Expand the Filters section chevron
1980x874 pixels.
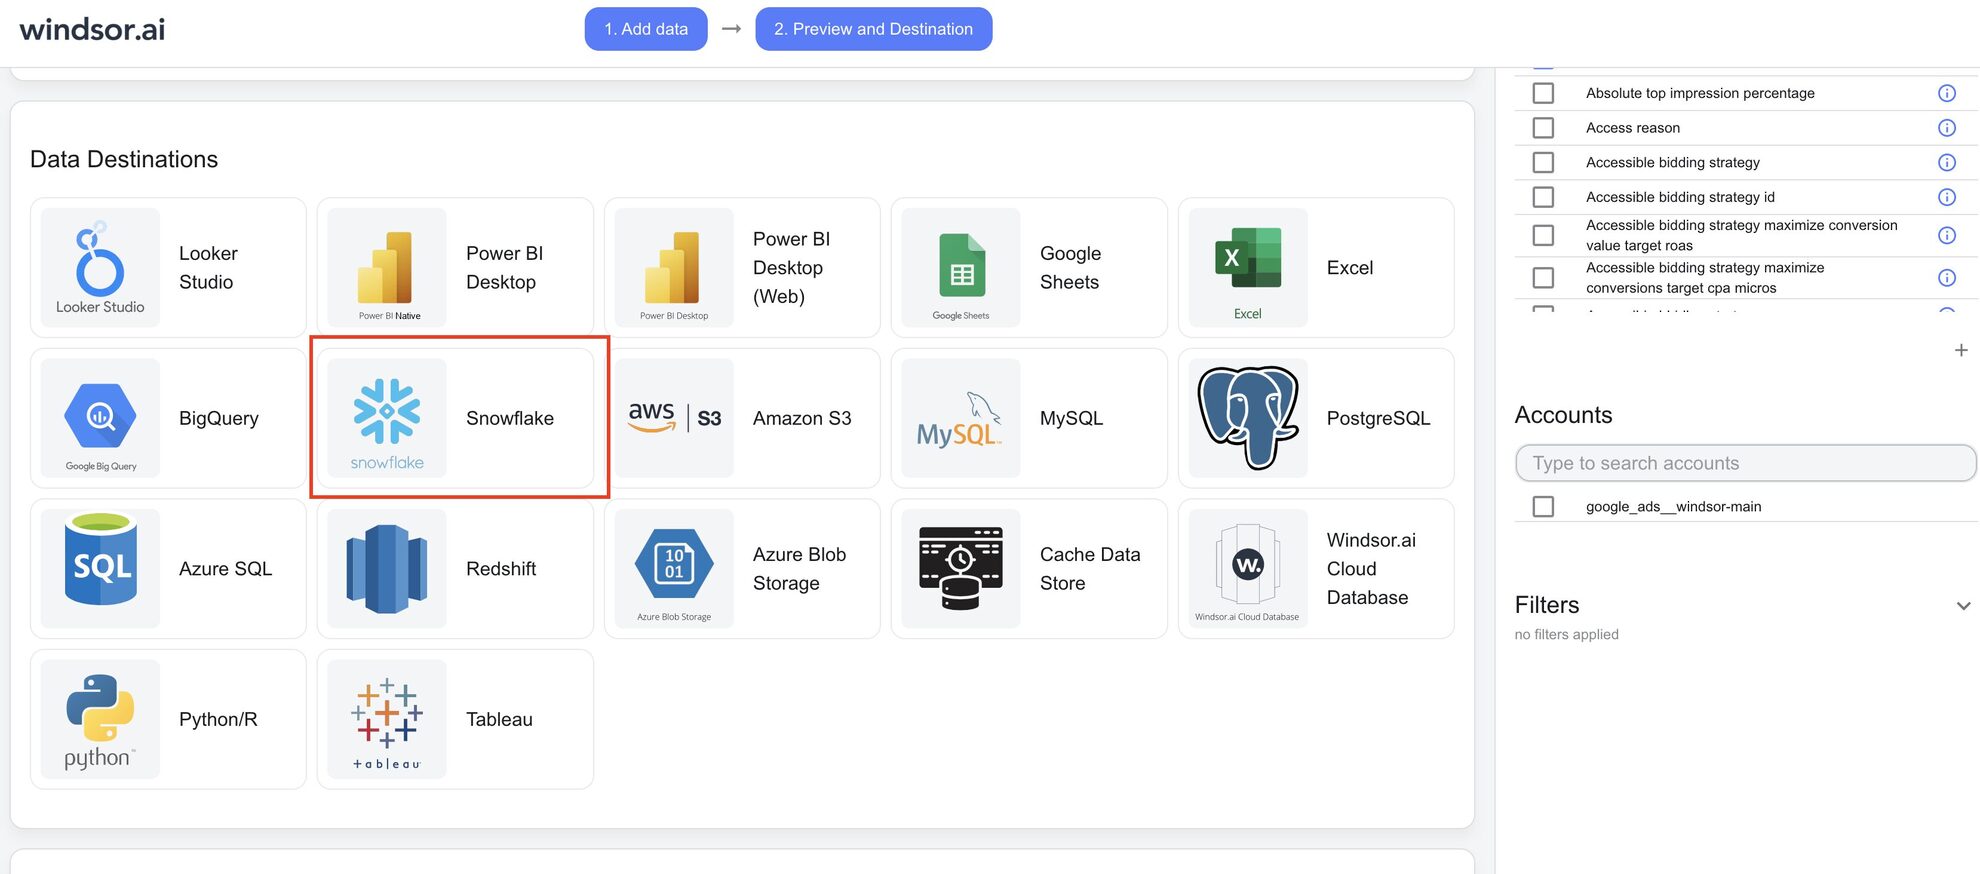pyautogui.click(x=1962, y=605)
